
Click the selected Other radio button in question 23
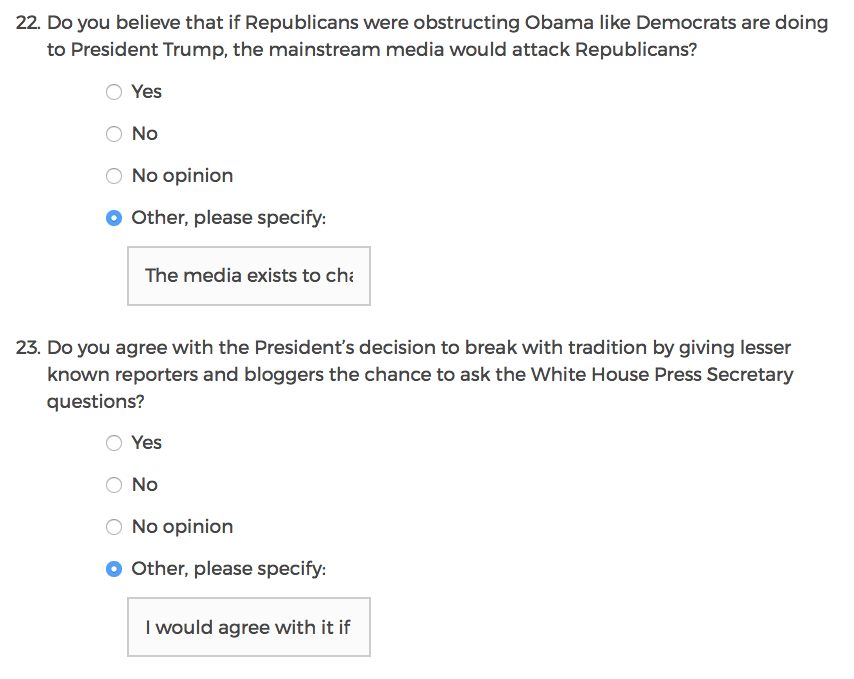(x=114, y=569)
